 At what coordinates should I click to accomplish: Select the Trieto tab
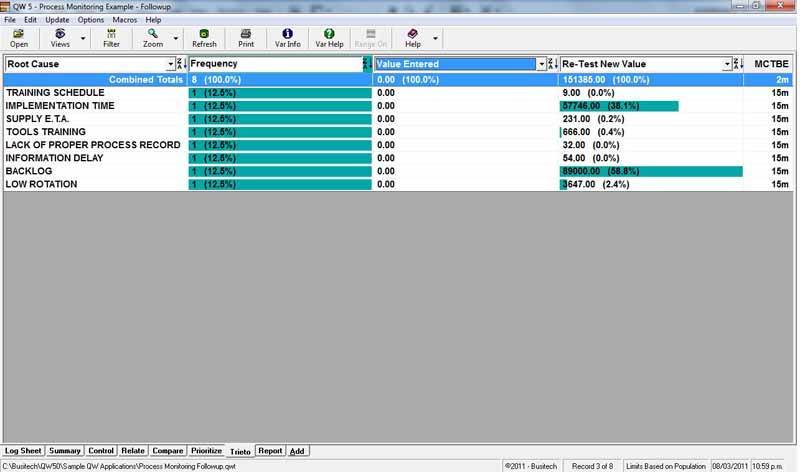[240, 452]
